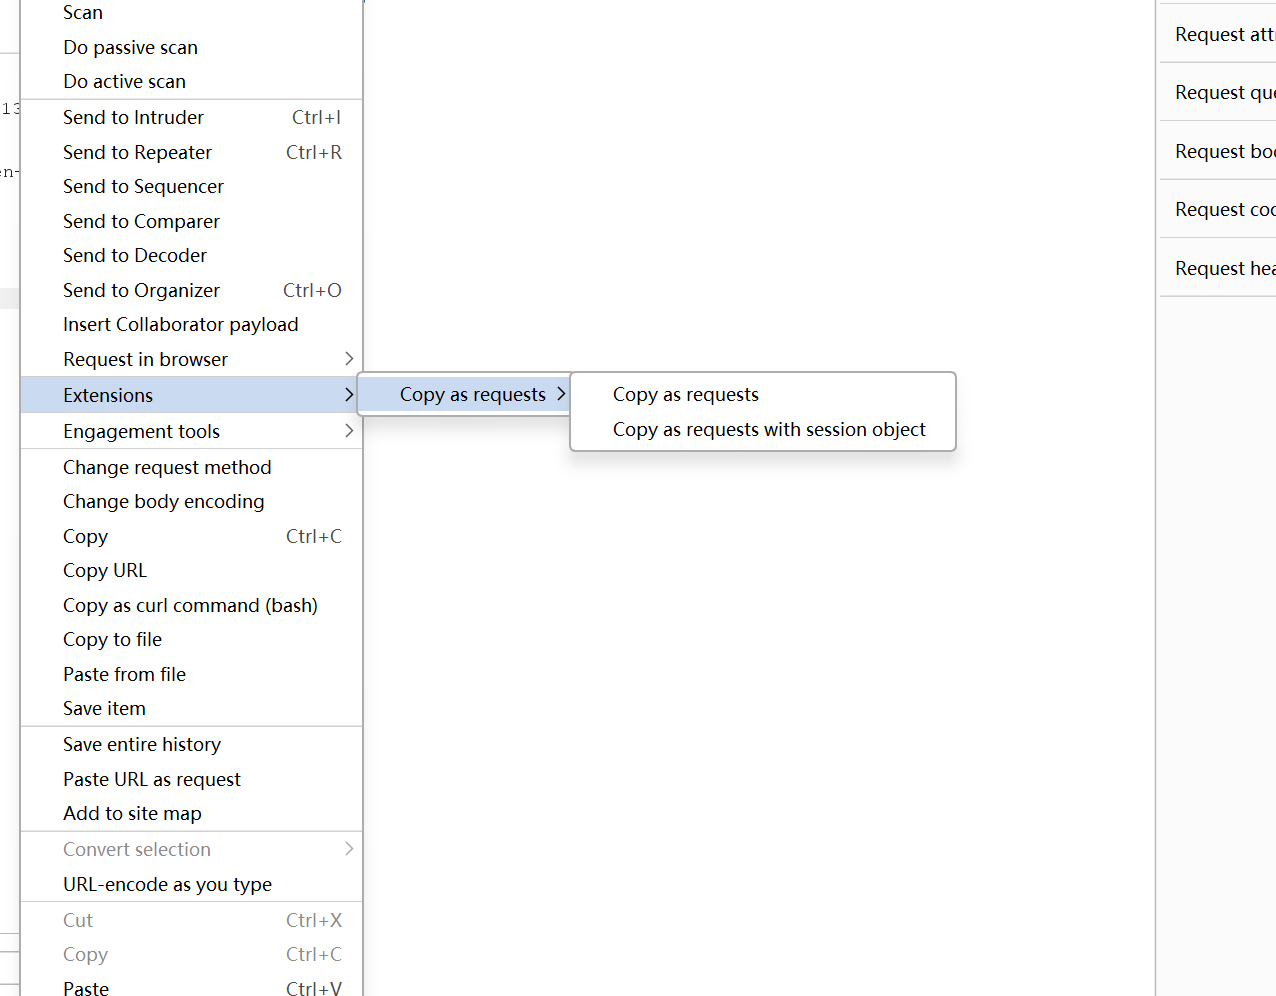
Task: Toggle URL-encode as you type
Action: (167, 884)
